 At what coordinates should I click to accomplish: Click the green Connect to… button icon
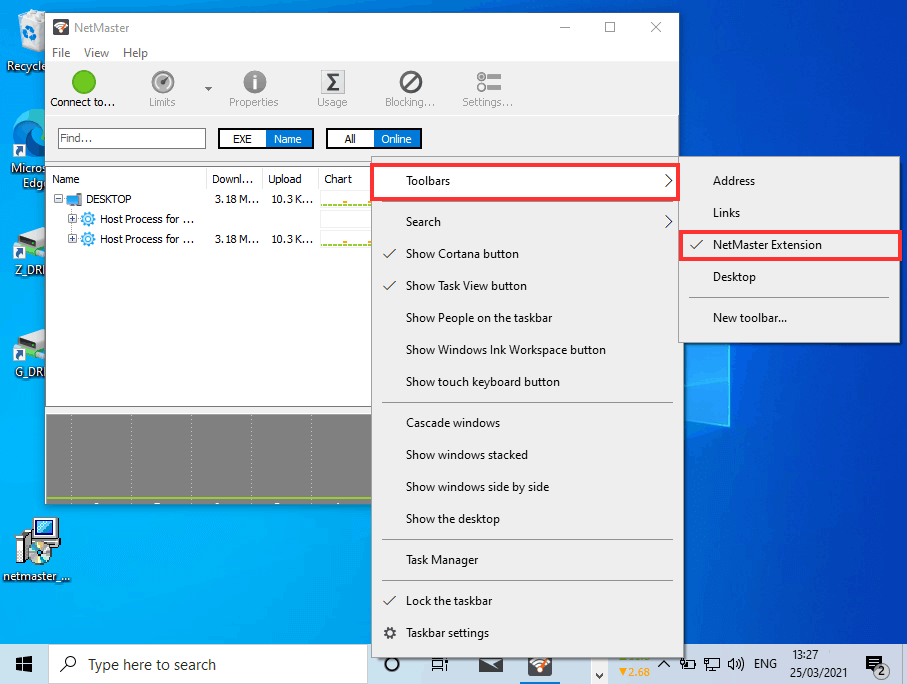coord(83,82)
